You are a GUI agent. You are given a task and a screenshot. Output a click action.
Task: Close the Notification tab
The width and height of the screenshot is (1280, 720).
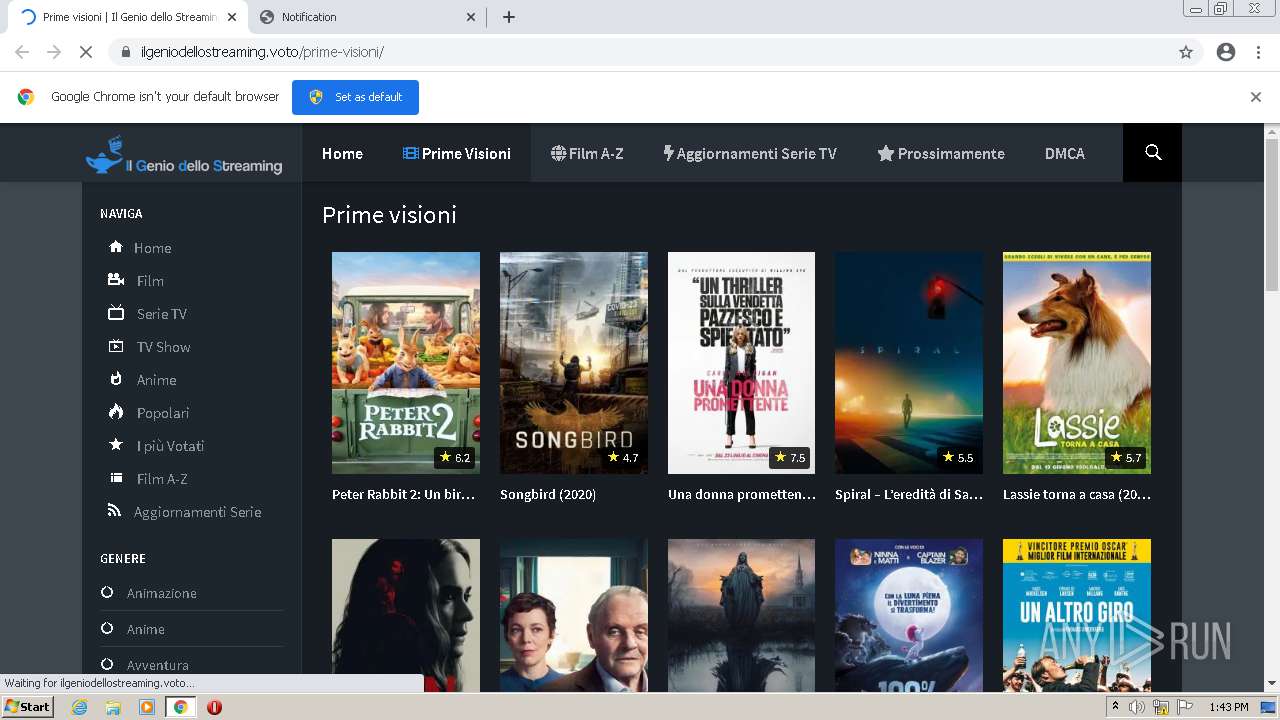(x=472, y=17)
